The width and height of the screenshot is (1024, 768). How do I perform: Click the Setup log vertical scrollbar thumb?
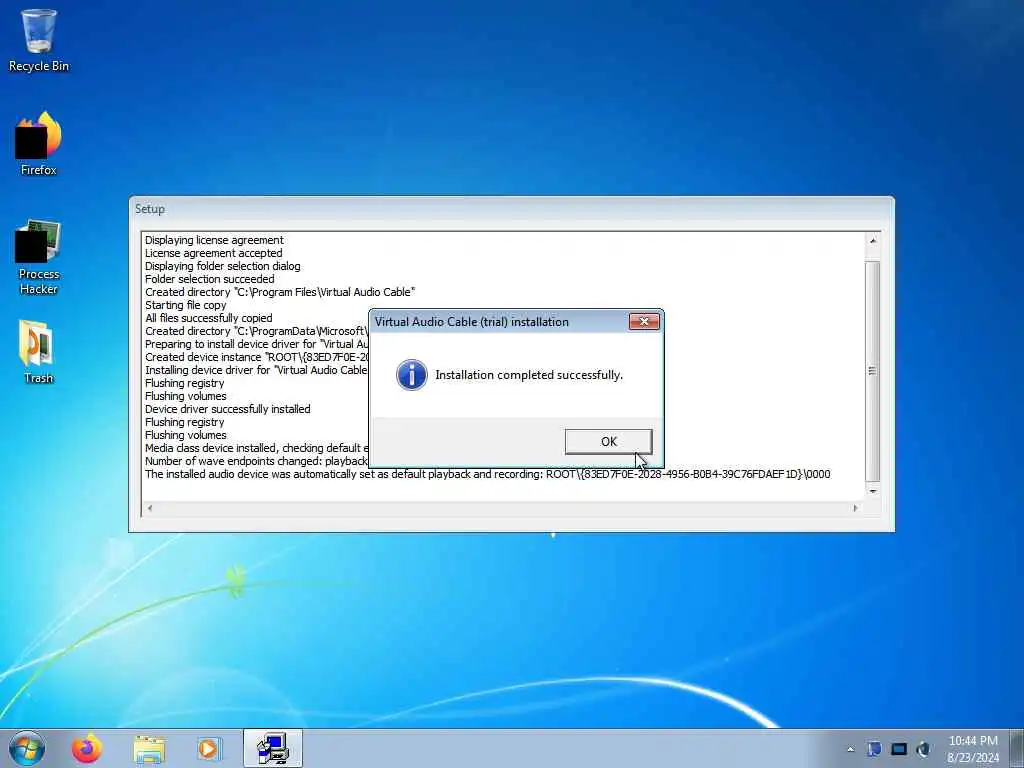coord(872,371)
